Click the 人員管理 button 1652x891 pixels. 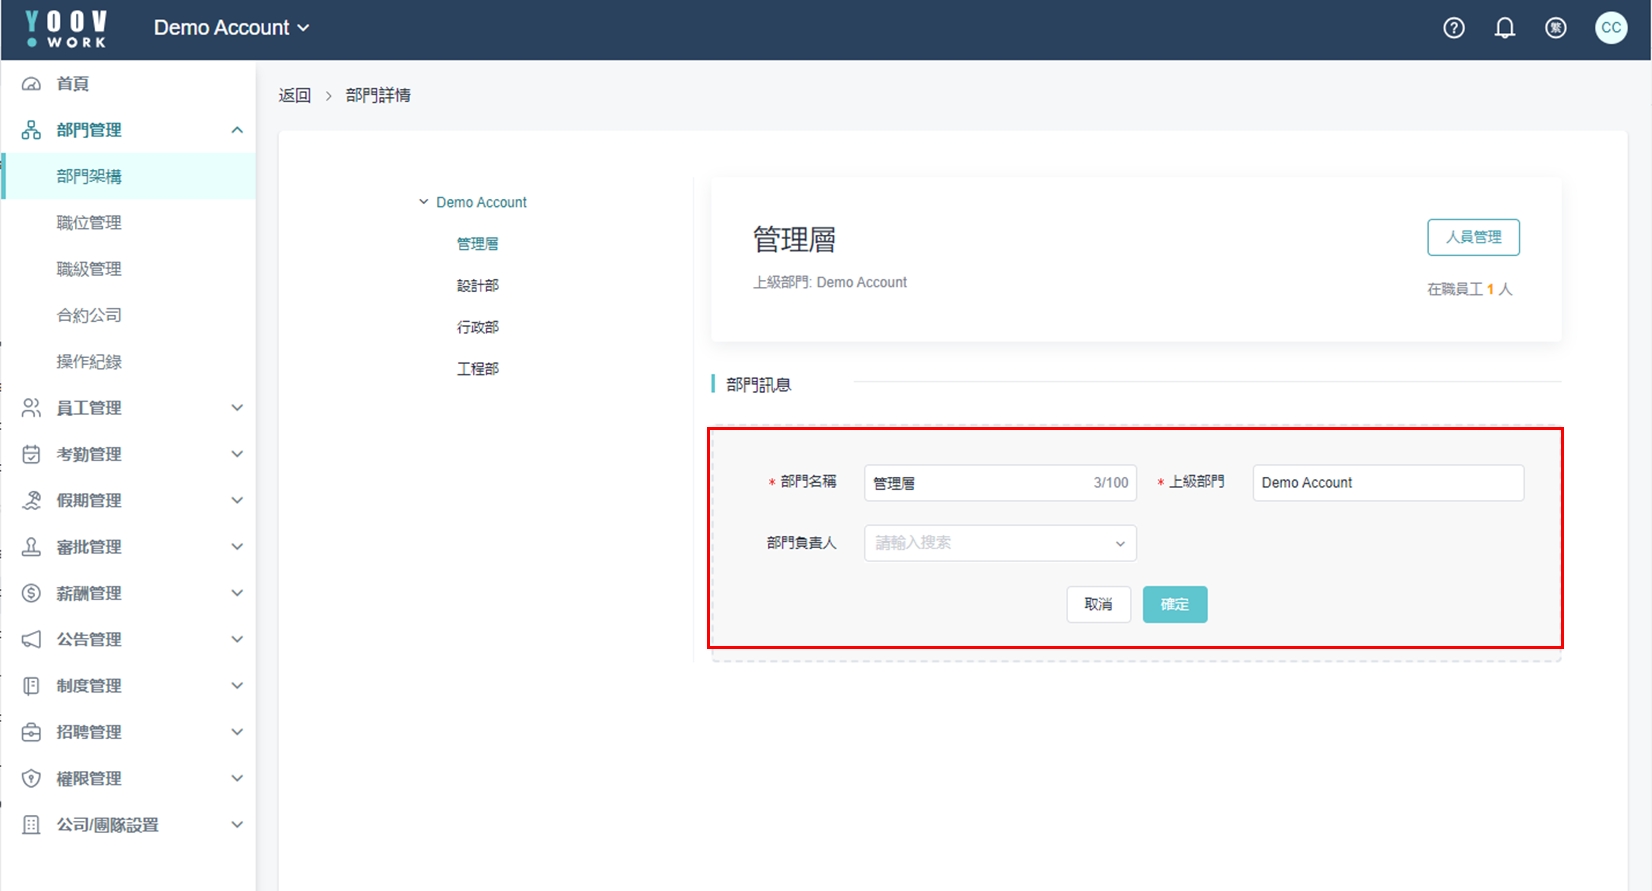1472,237
